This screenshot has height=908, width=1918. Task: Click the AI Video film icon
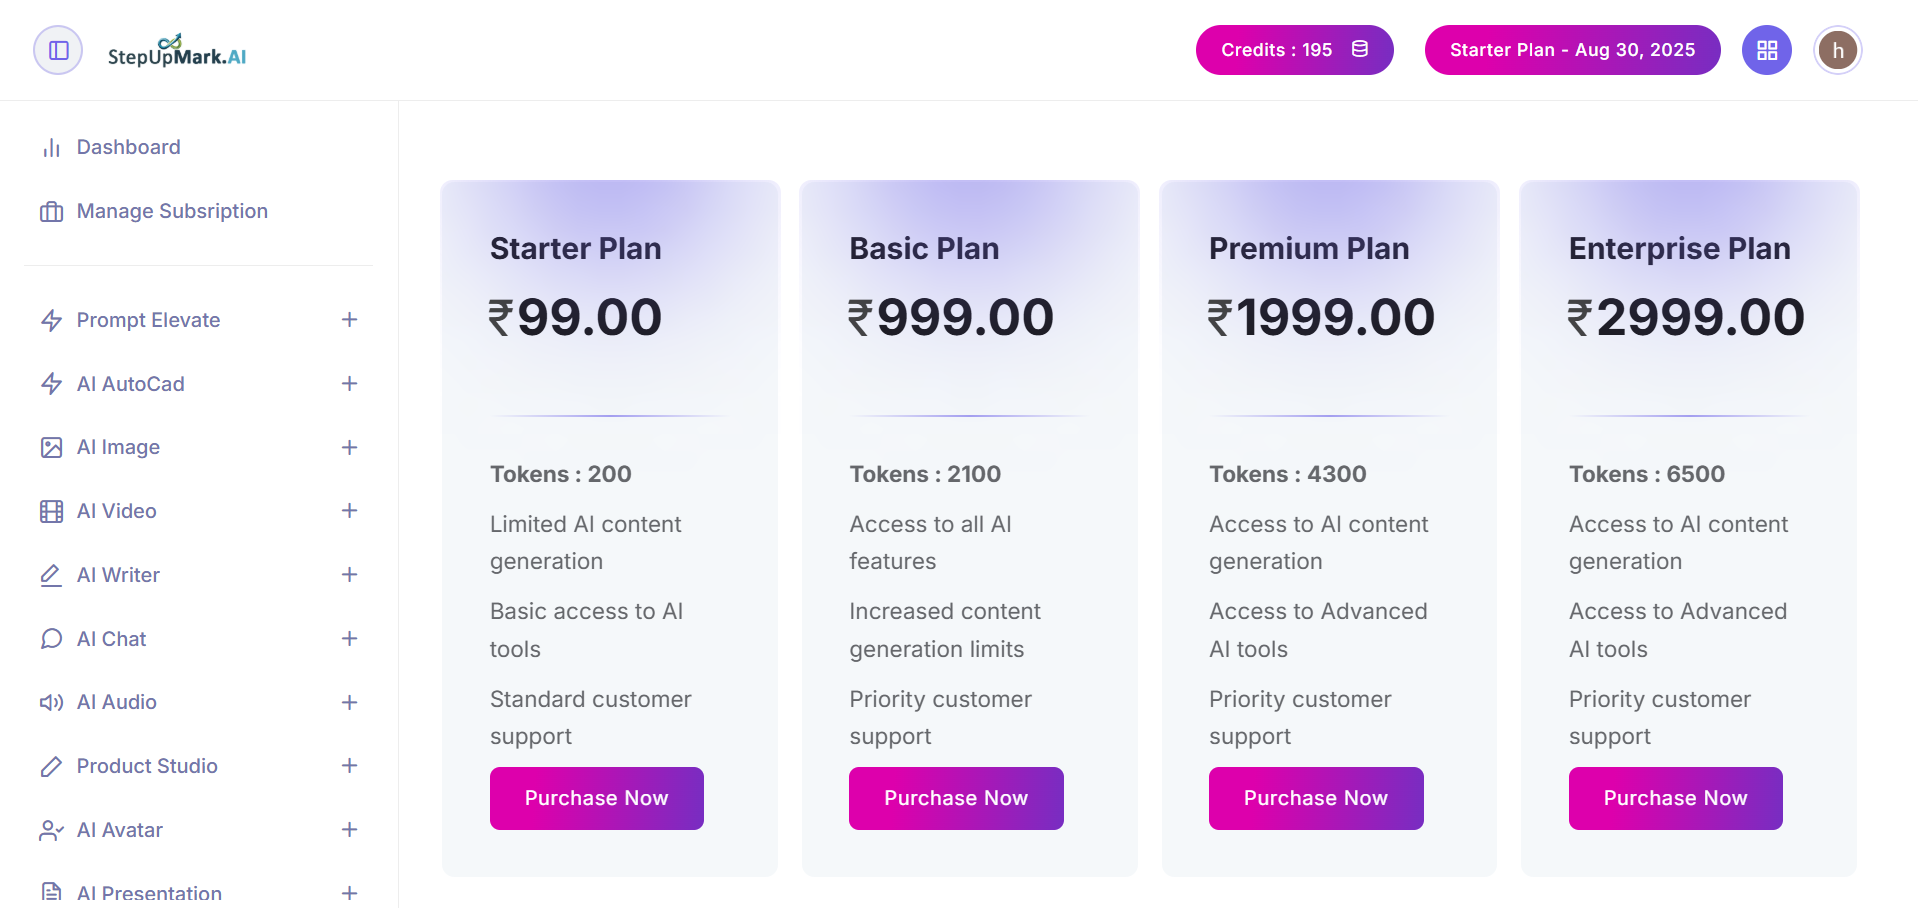pos(51,512)
